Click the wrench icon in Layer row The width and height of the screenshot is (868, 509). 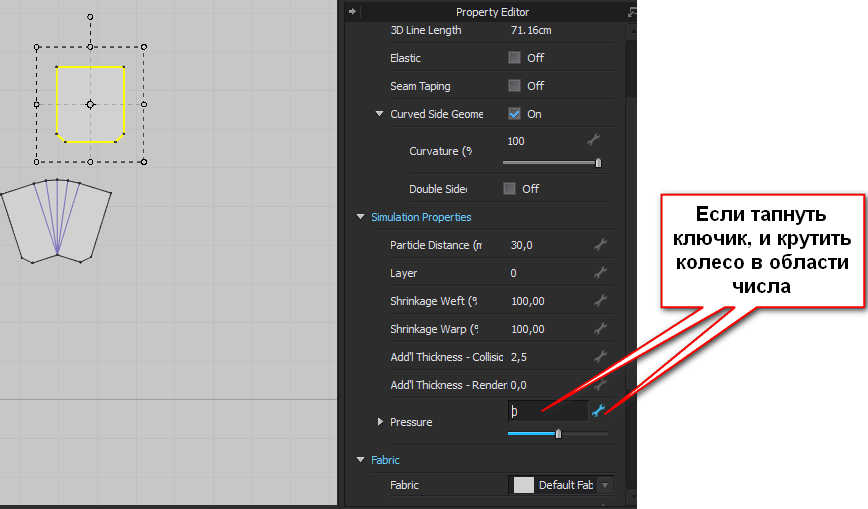(x=600, y=273)
